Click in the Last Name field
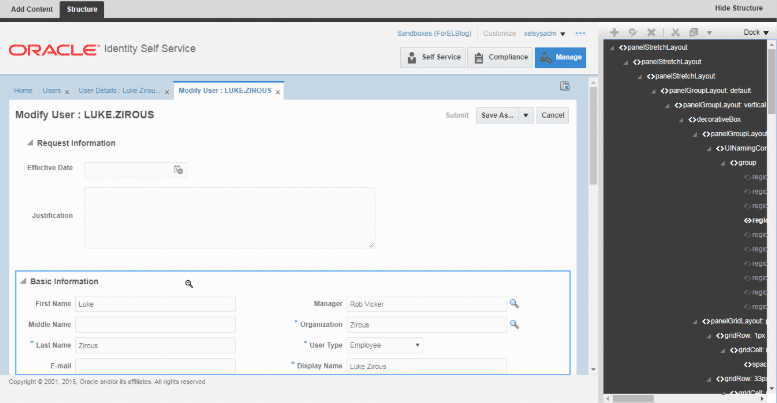The image size is (777, 403). click(x=155, y=345)
